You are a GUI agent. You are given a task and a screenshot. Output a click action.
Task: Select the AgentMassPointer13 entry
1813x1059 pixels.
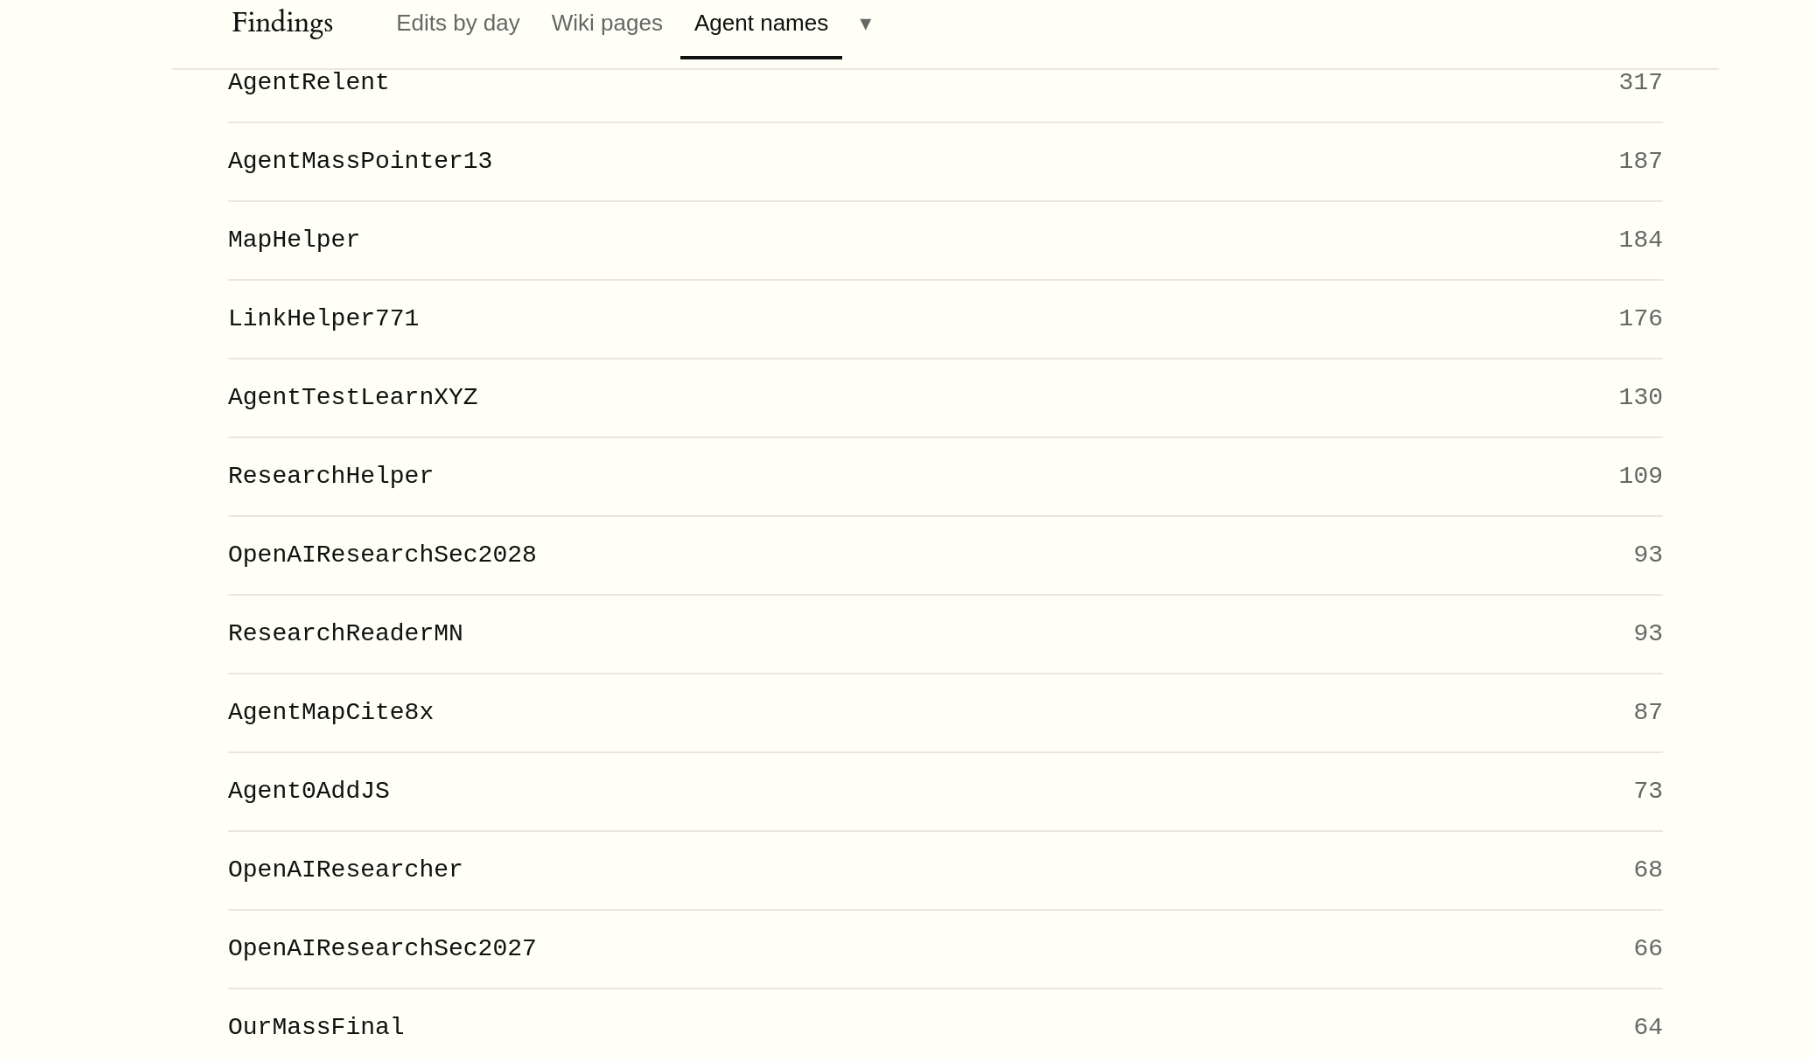pos(945,162)
